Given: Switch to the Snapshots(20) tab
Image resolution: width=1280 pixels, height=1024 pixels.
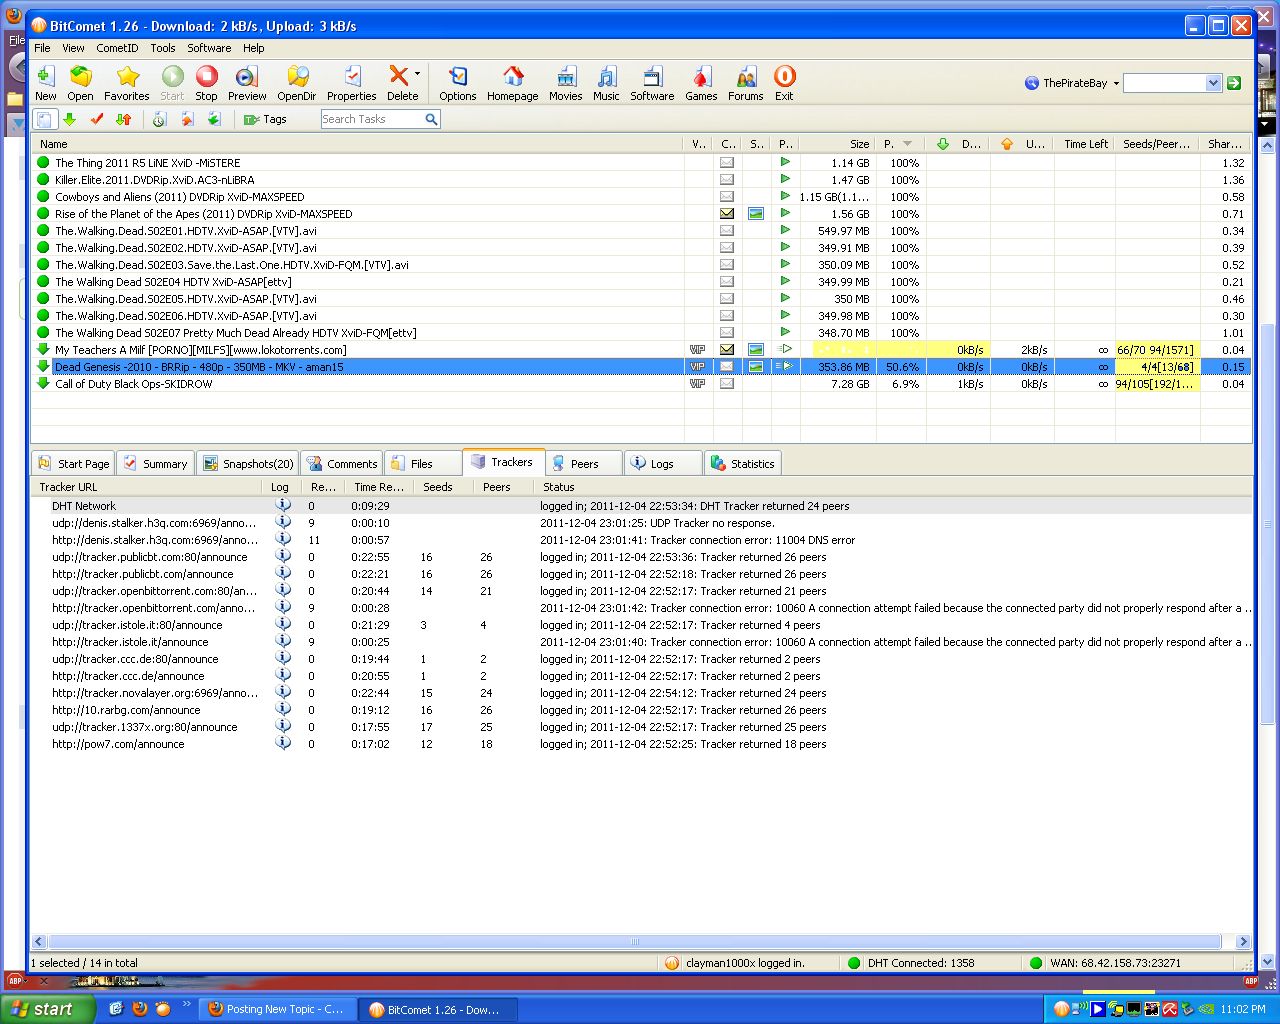Looking at the screenshot, I should click(248, 464).
